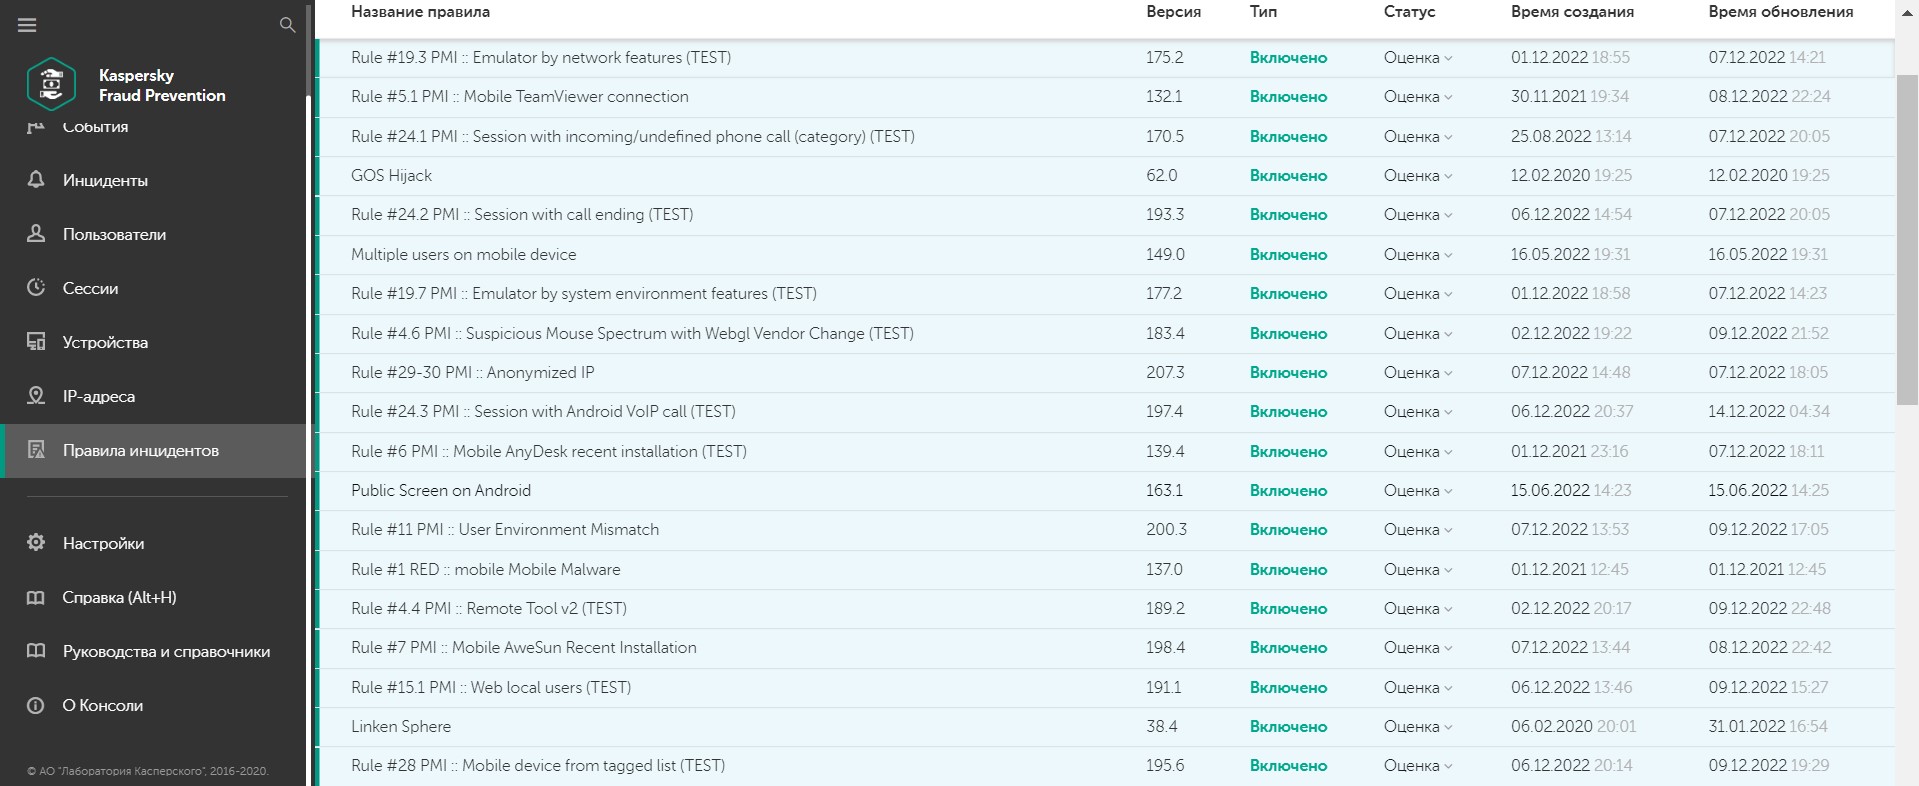Click the Kaspersky Fraud Prevention logo
Viewport: 1919px width, 786px height.
click(51, 85)
